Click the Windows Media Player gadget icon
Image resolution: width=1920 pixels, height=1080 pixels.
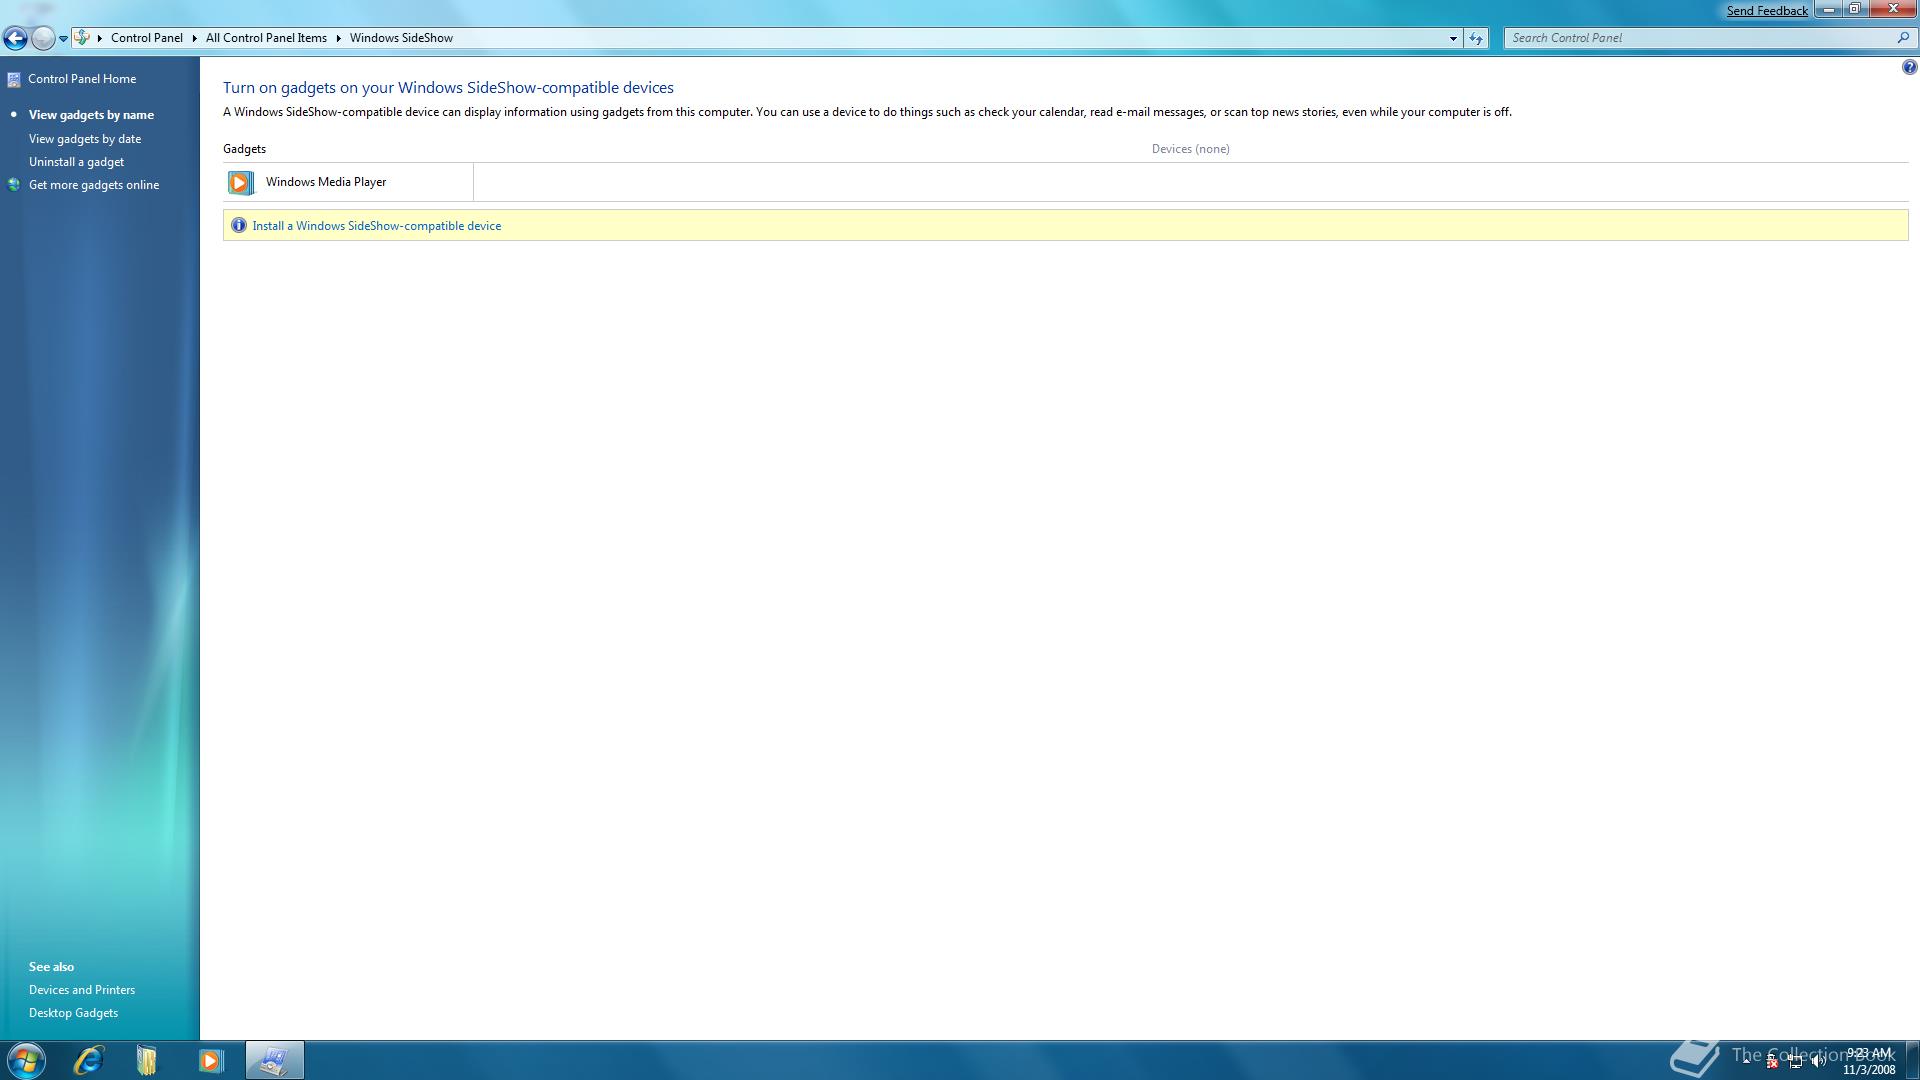pos(240,182)
